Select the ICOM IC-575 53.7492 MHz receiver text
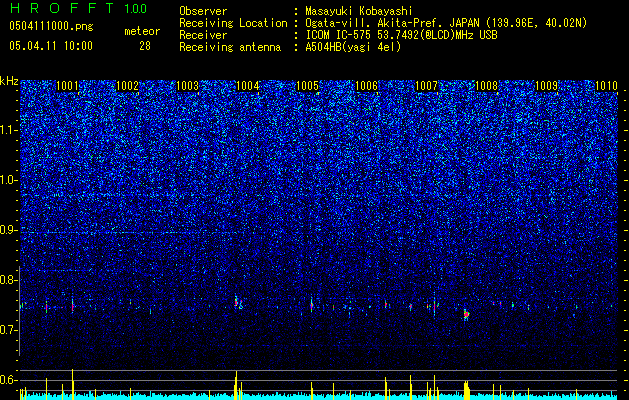This screenshot has height=400, width=629. point(401,35)
